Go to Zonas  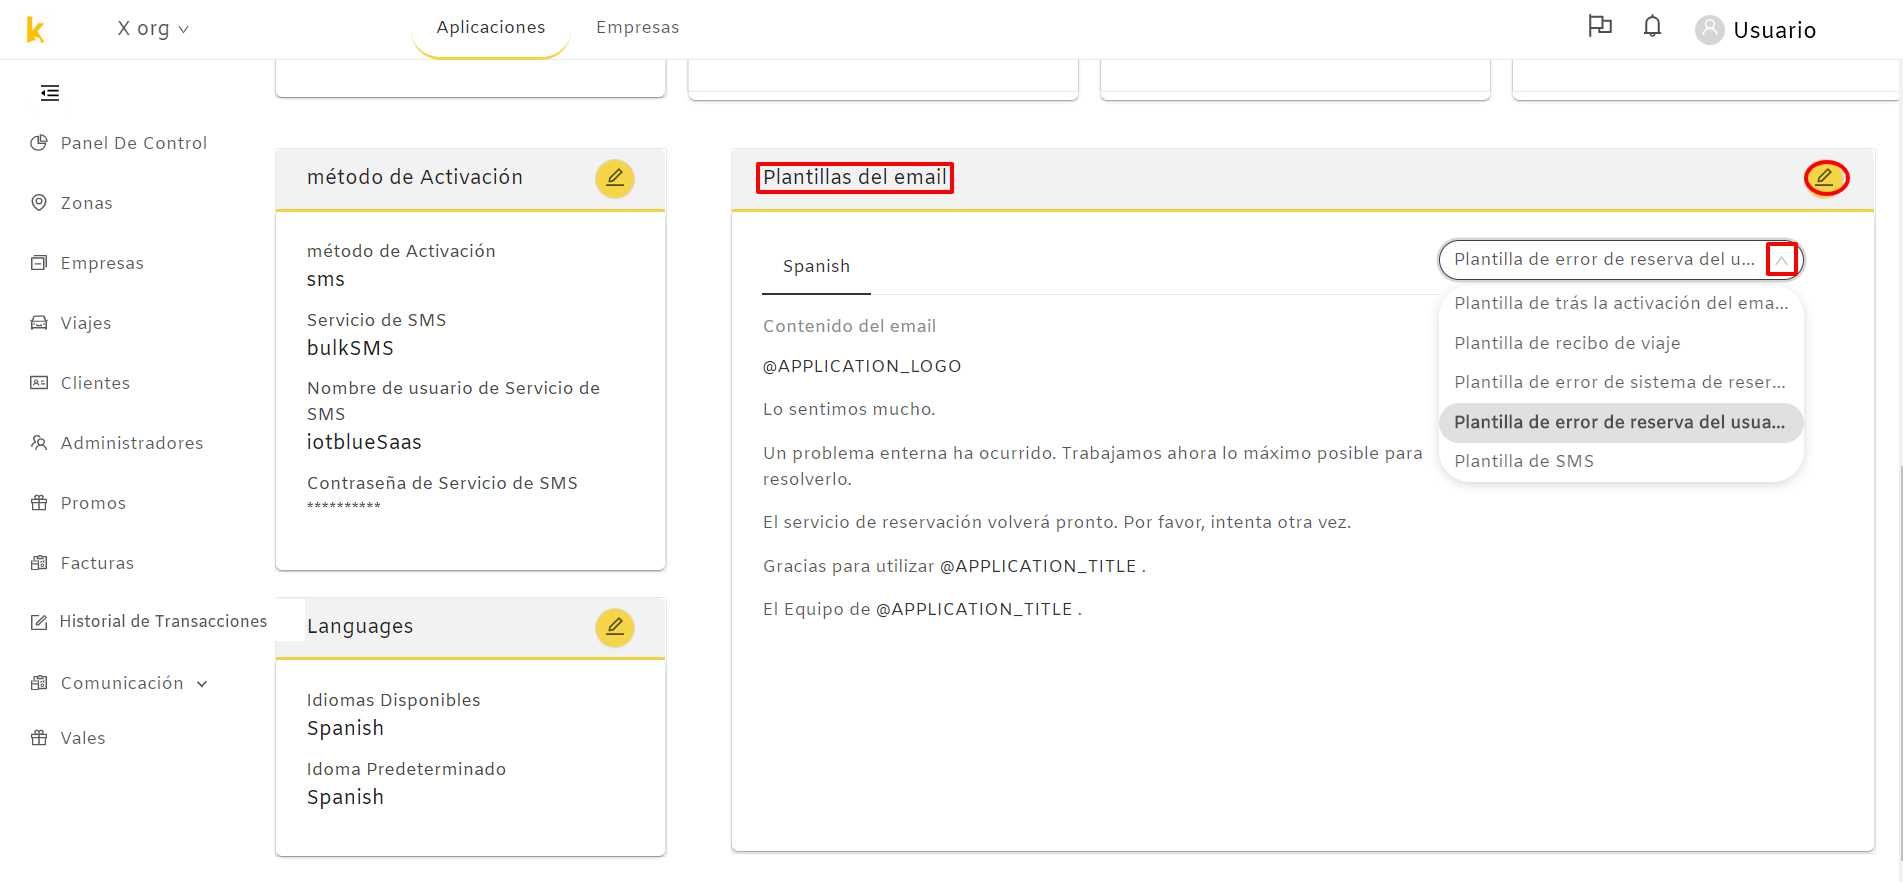[x=86, y=203]
